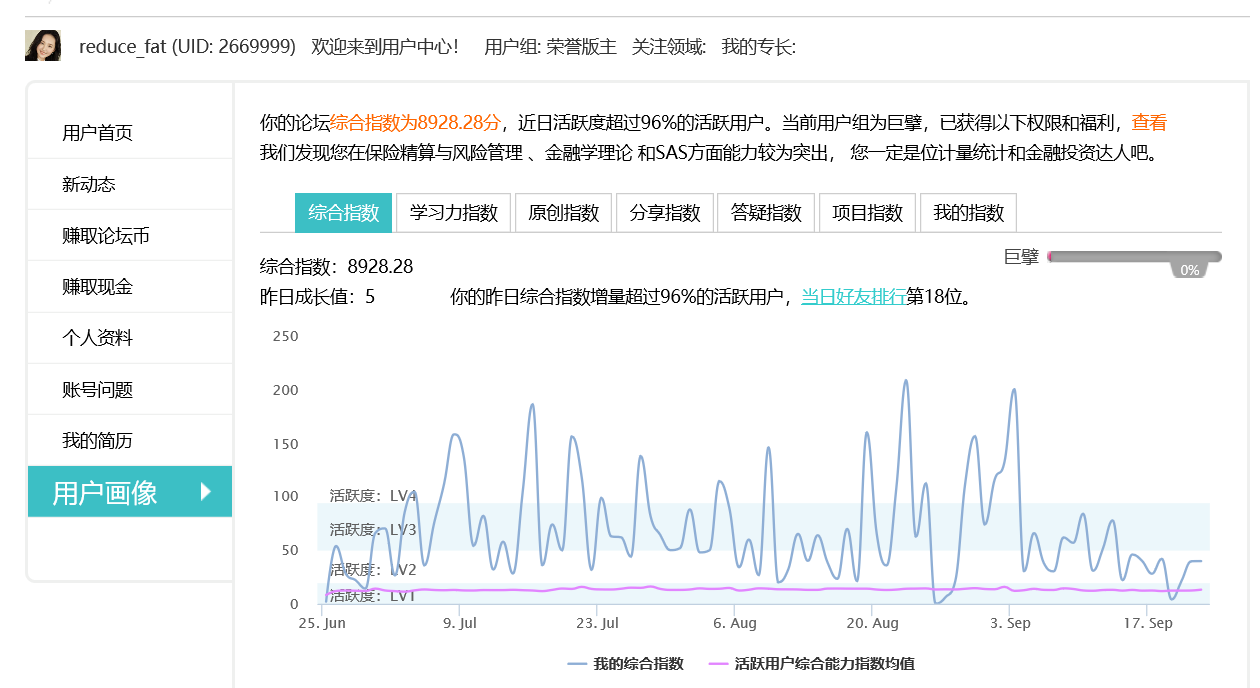Click the 活跃度：LV2 chart label

tap(373, 569)
